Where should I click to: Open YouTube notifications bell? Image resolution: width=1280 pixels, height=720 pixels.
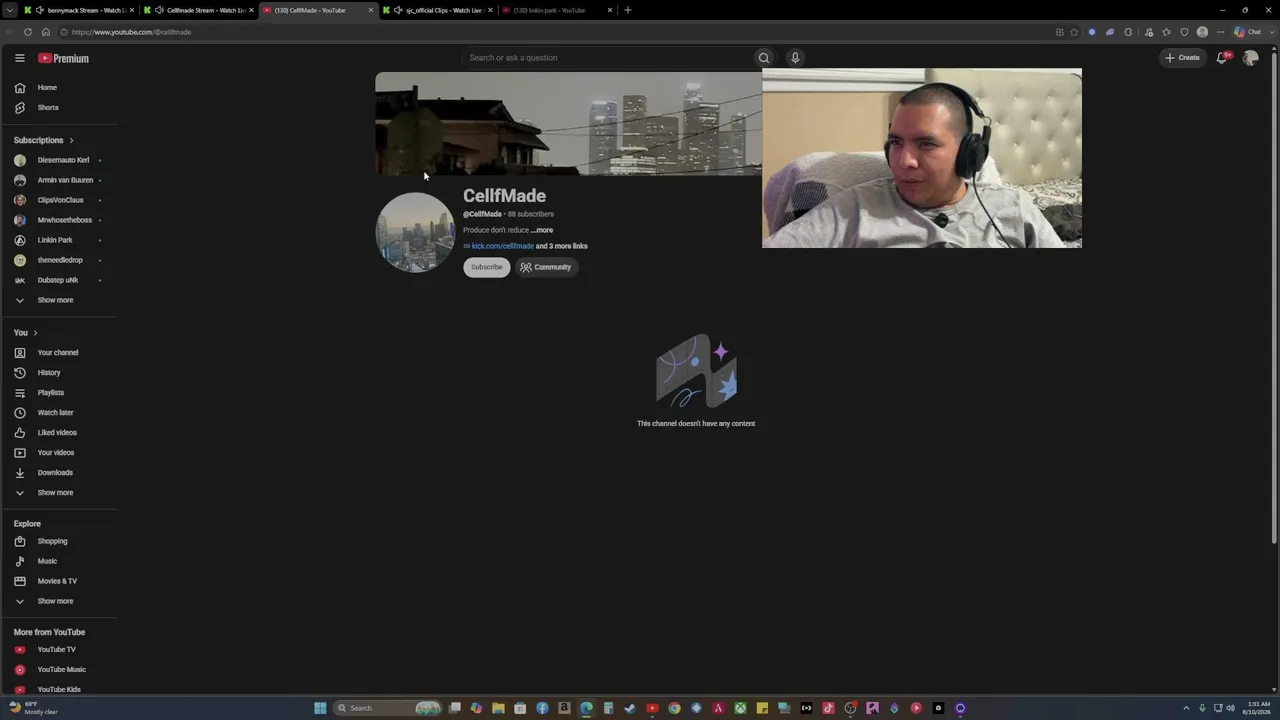1222,58
